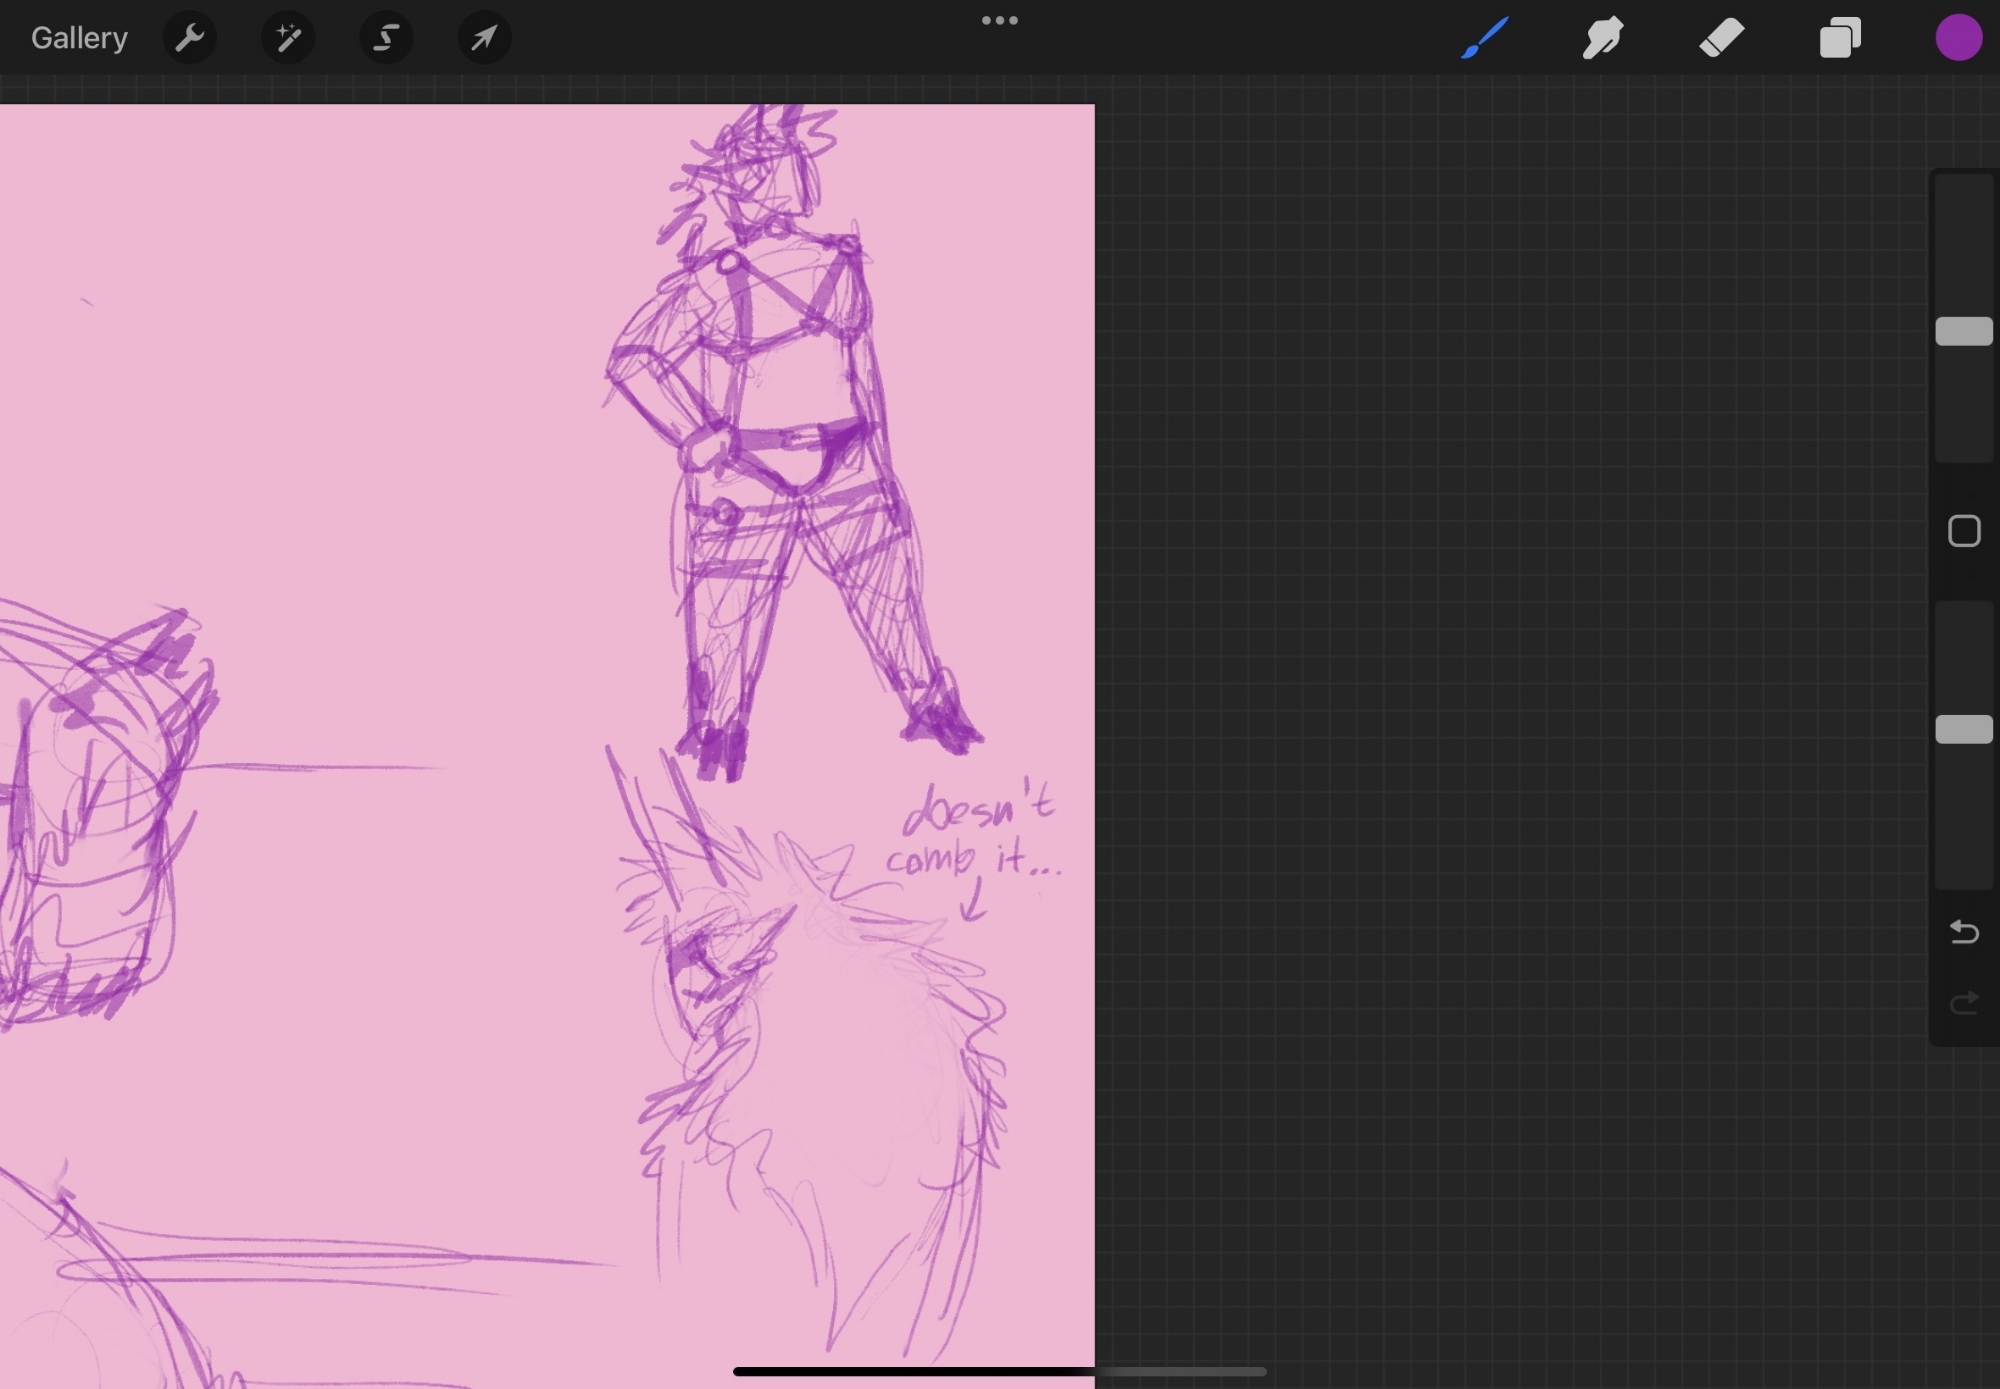
Task: Select the Smudge finger tool
Action: 1602,38
